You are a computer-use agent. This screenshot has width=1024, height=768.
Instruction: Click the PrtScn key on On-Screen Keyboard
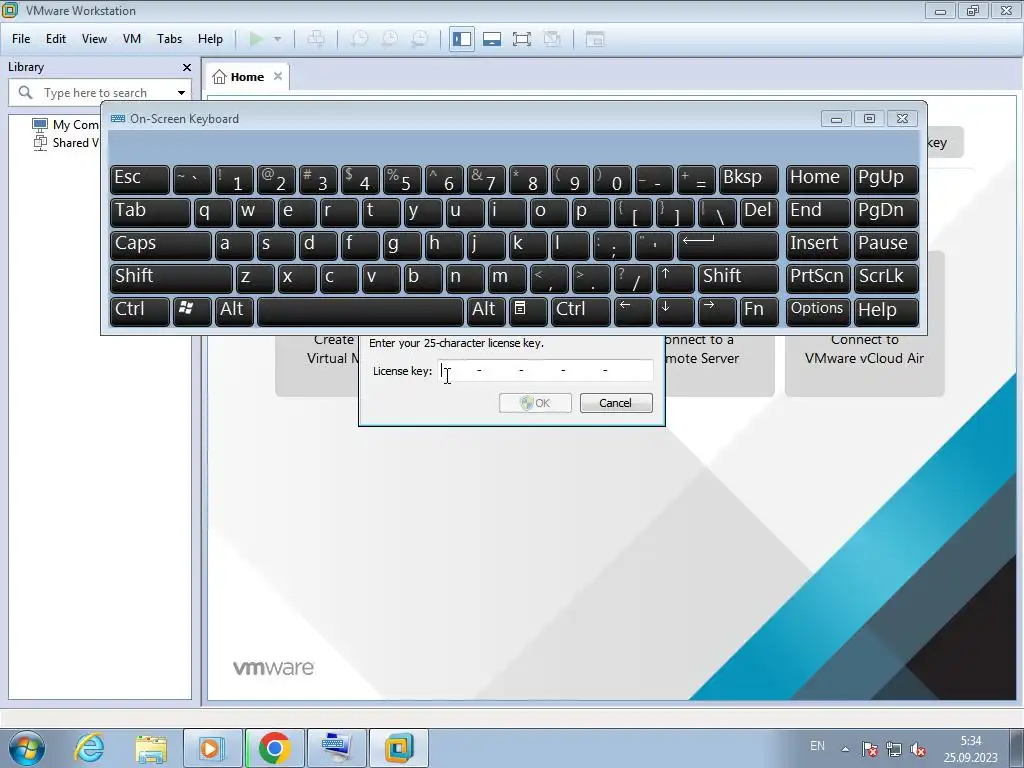[818, 278]
